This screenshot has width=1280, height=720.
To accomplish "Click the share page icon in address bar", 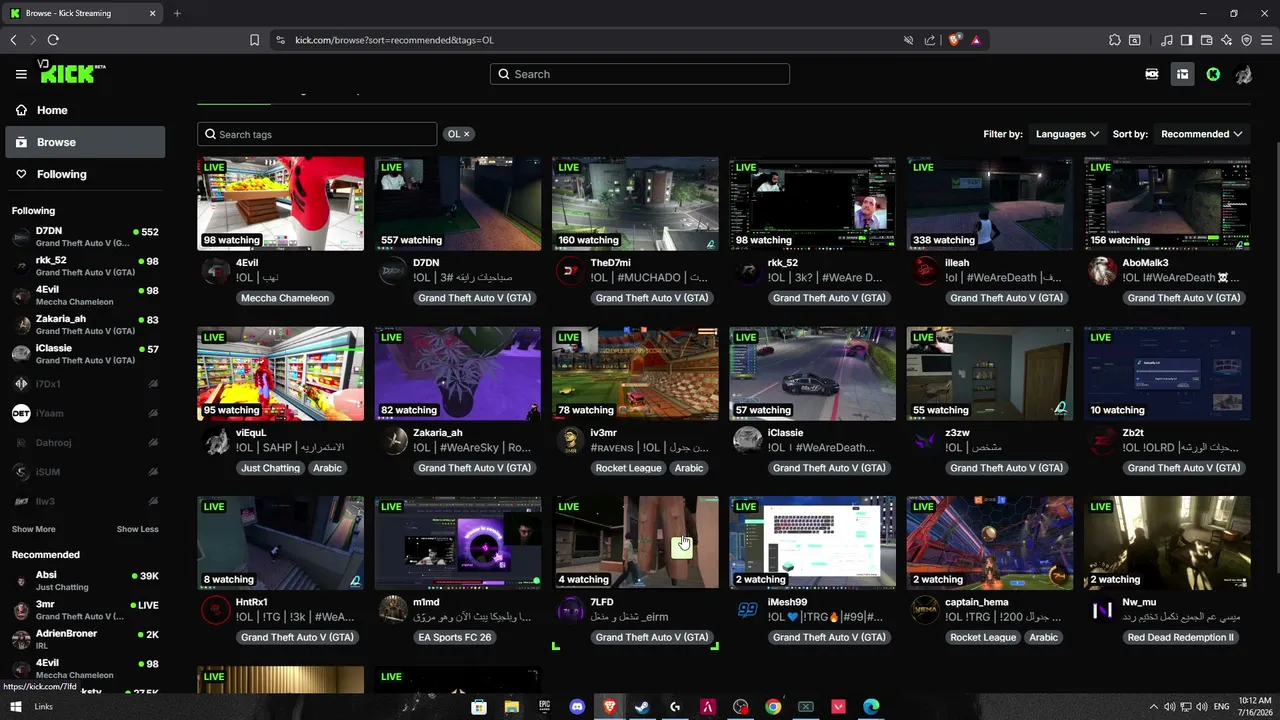I will (x=930, y=40).
